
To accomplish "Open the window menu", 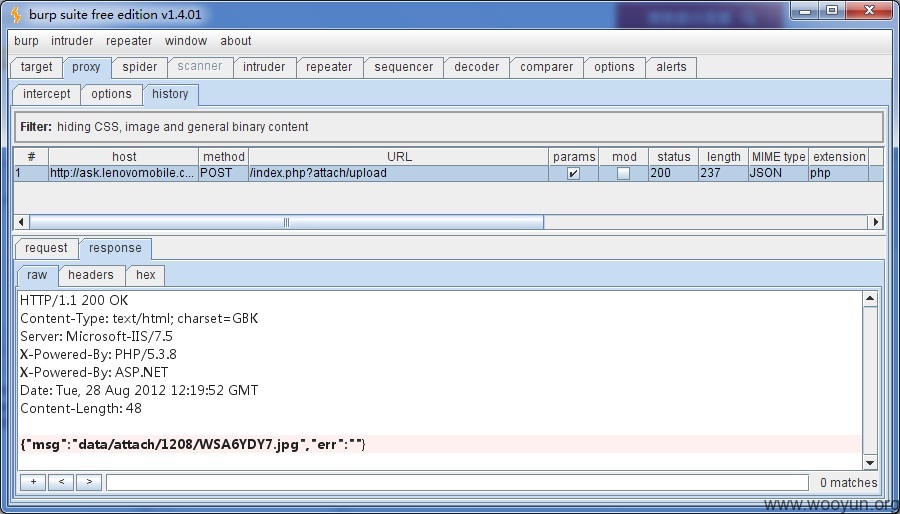I will point(185,41).
